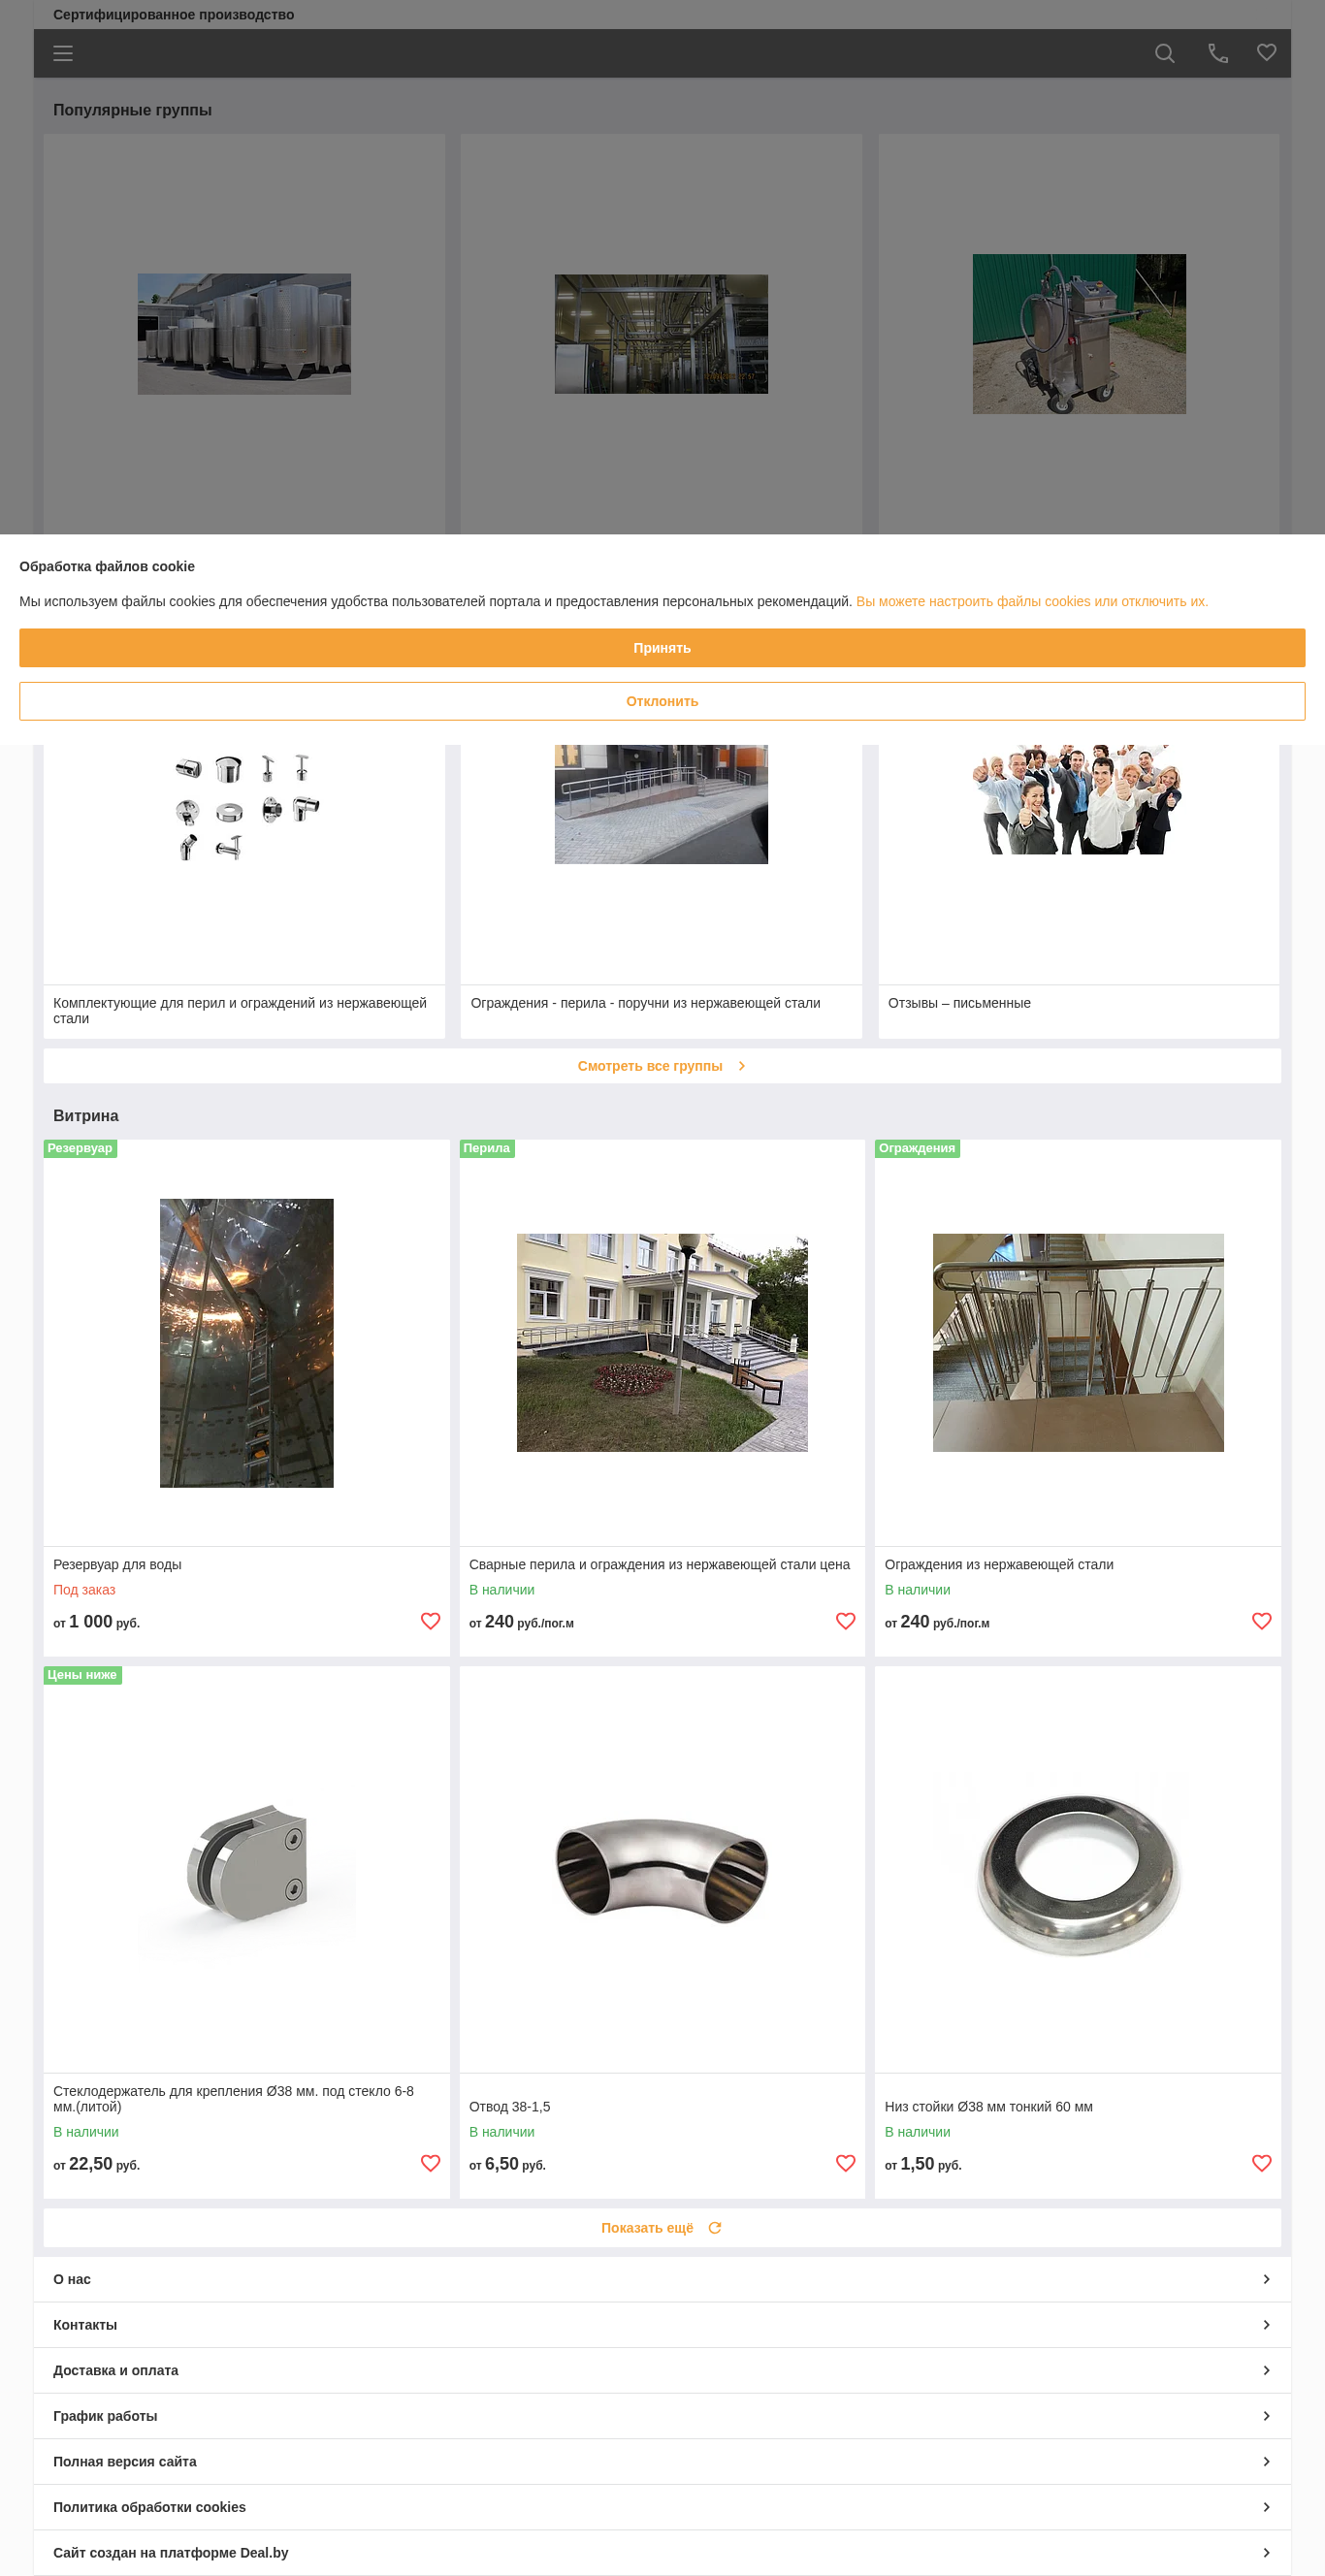The image size is (1325, 2576).
Task: Open cookie settings link in banner
Action: pyautogui.click(x=1031, y=601)
